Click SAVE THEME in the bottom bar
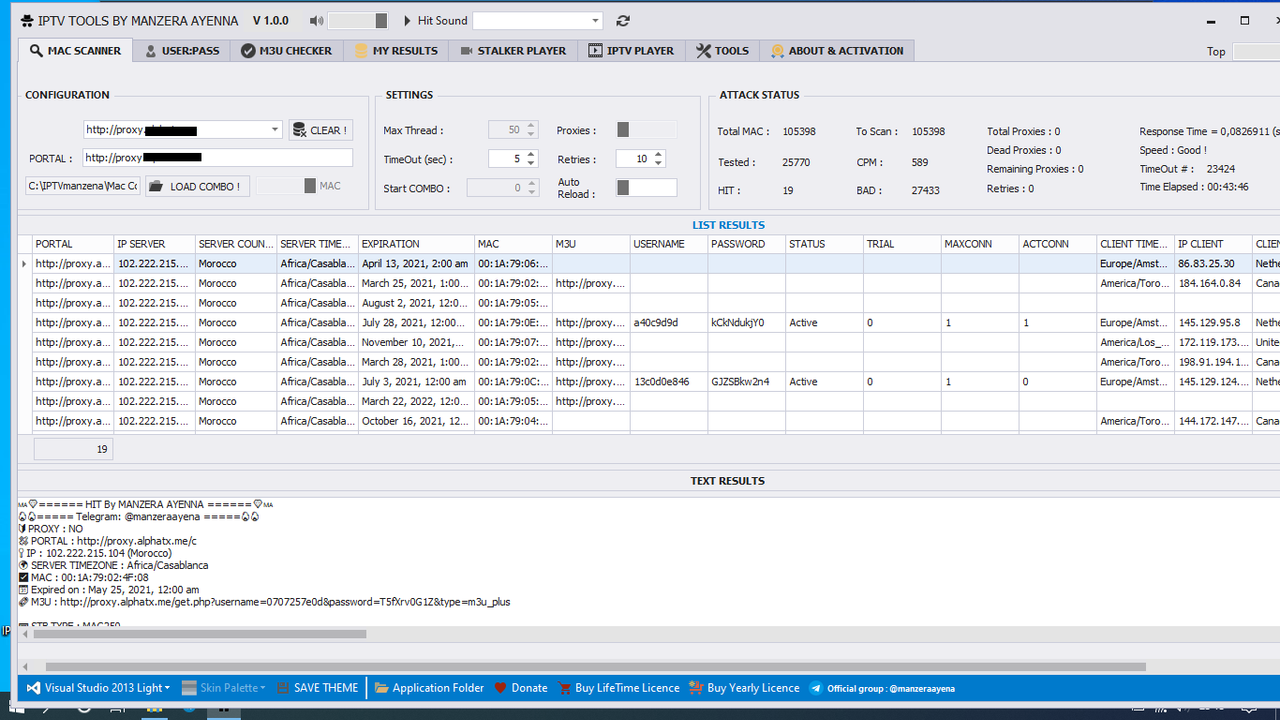Viewport: 1280px width, 720px height. [x=317, y=688]
